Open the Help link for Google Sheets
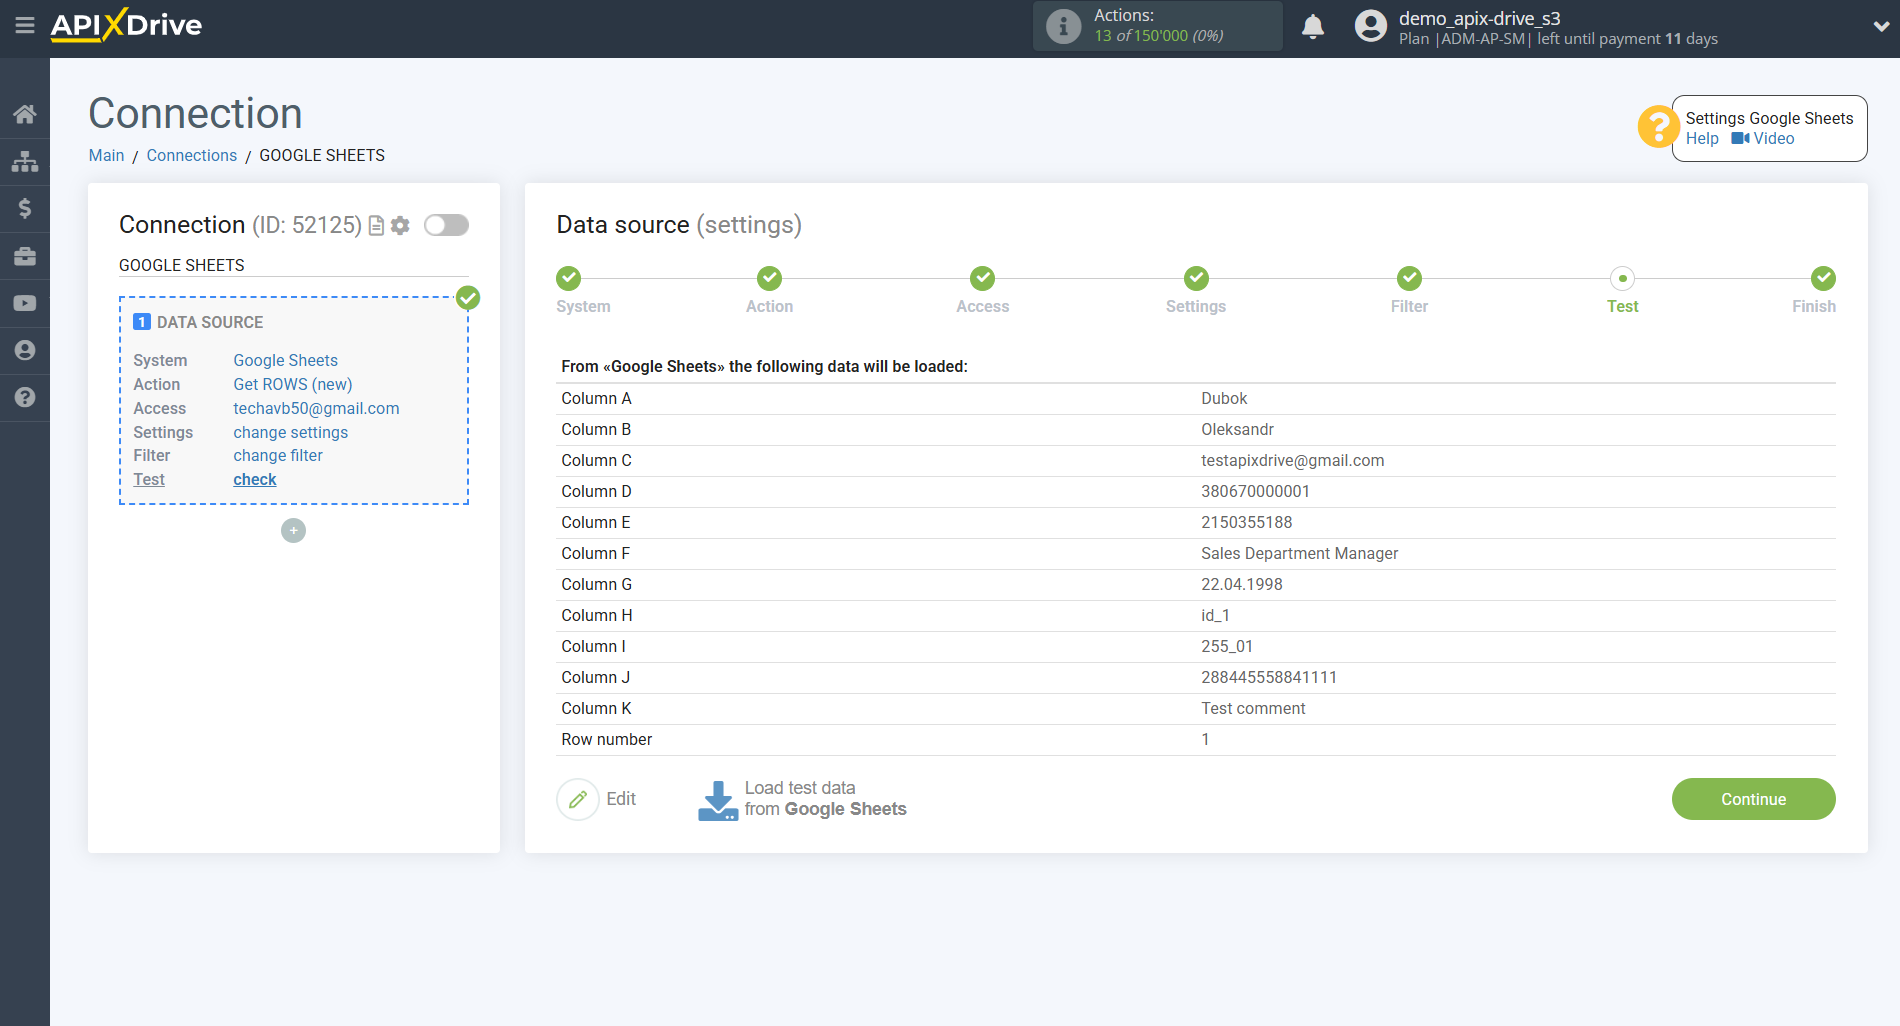1900x1026 pixels. pyautogui.click(x=1702, y=138)
